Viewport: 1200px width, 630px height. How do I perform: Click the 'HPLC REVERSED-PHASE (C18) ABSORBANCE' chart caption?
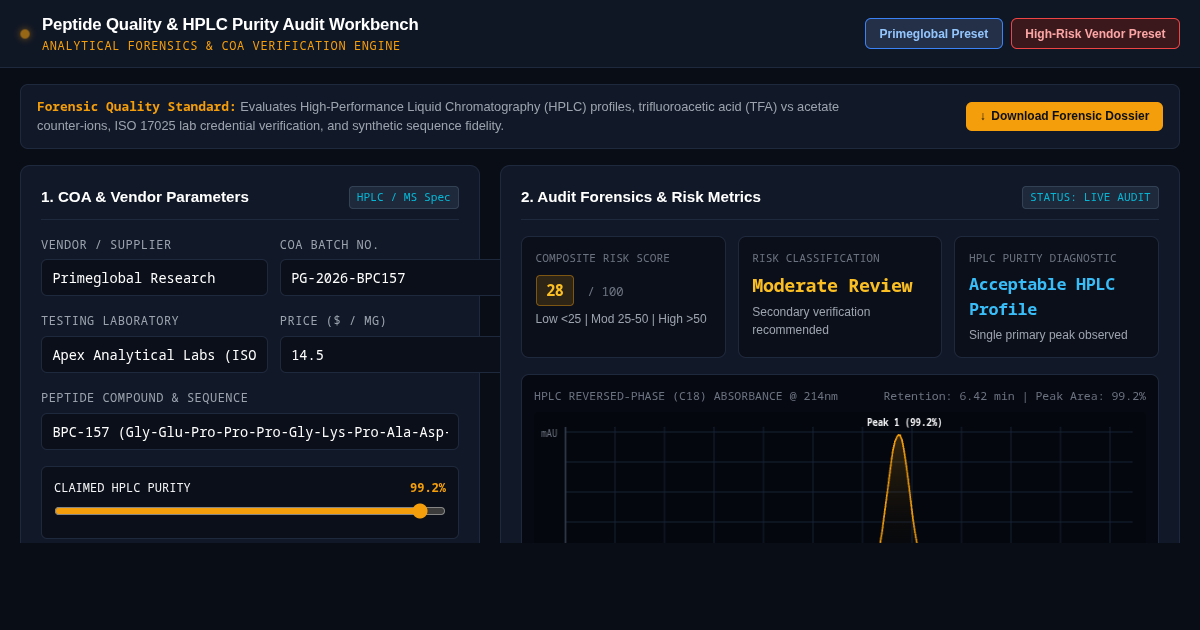[x=686, y=397]
